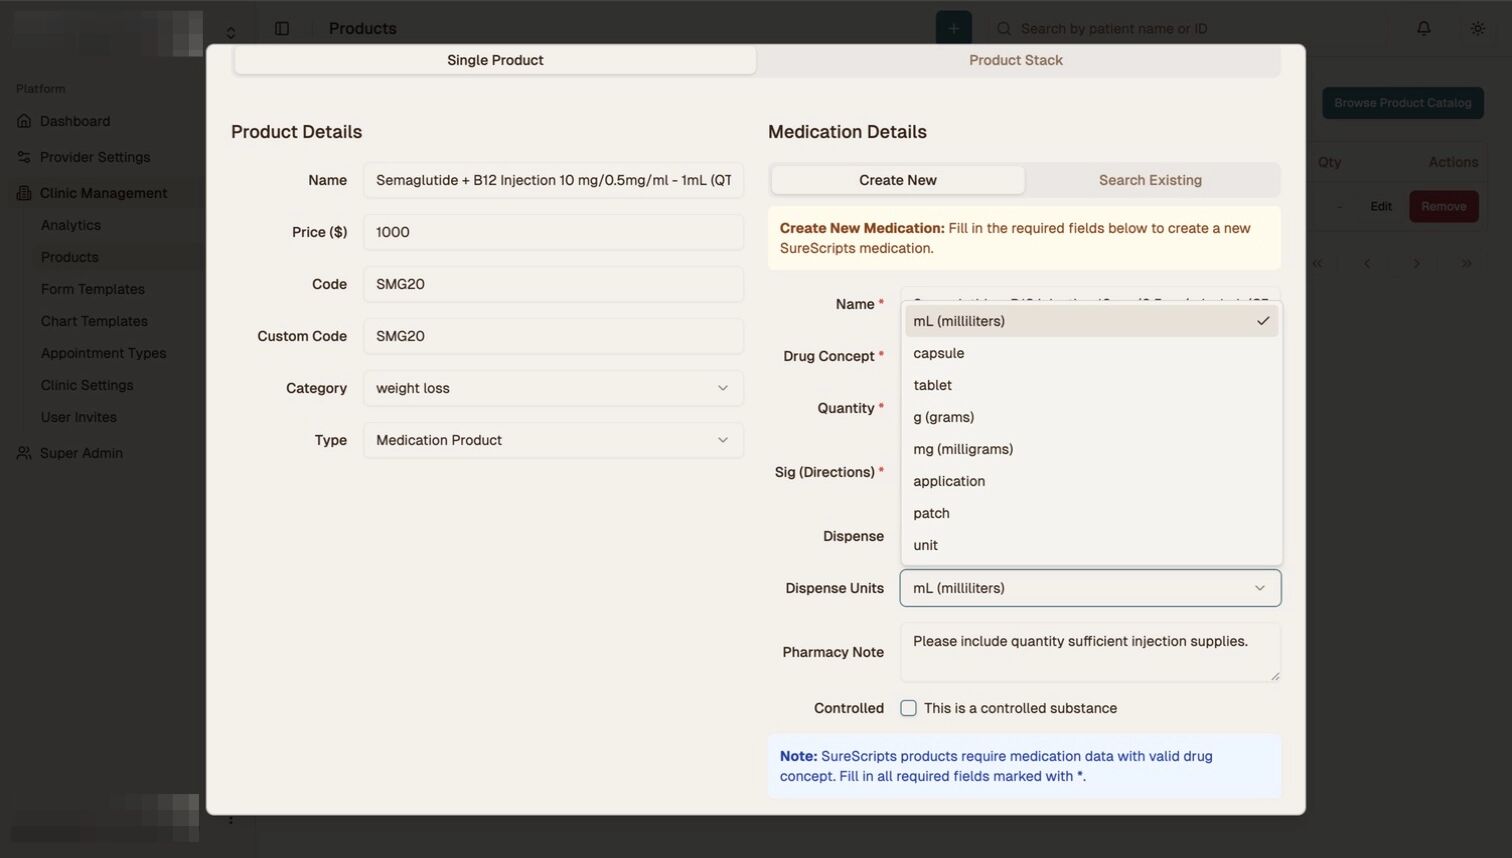
Task: Choose capsule from dispense units list
Action: click(x=1091, y=353)
